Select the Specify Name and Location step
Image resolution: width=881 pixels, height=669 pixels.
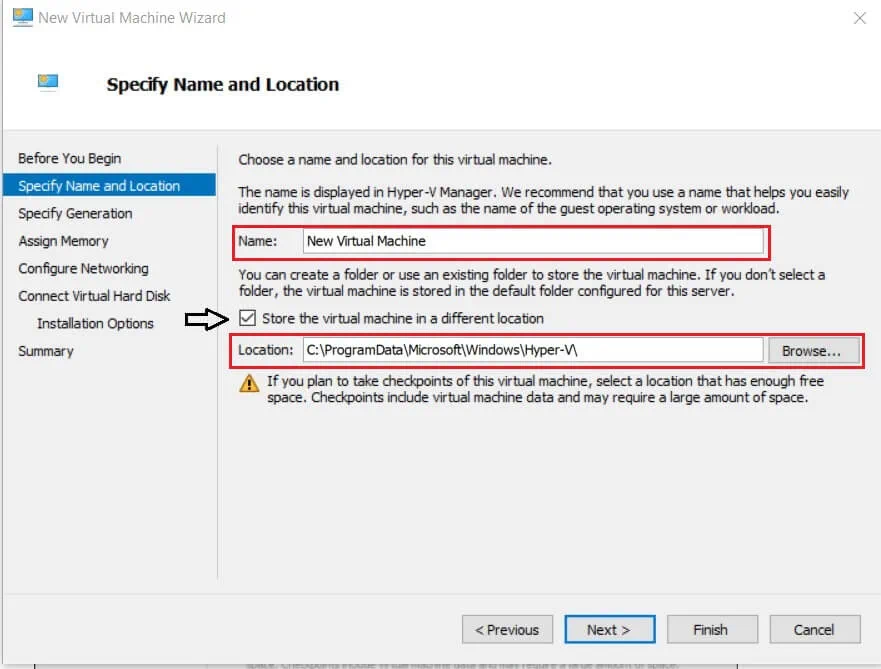tap(99, 186)
